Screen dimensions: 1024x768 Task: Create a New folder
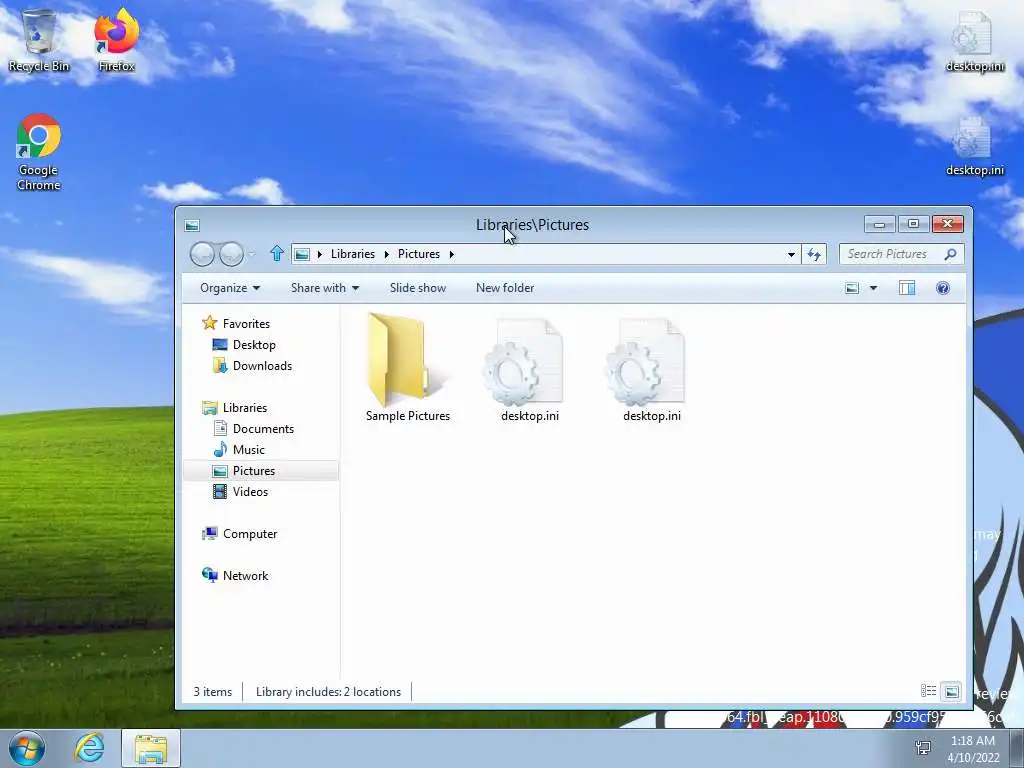[505, 288]
